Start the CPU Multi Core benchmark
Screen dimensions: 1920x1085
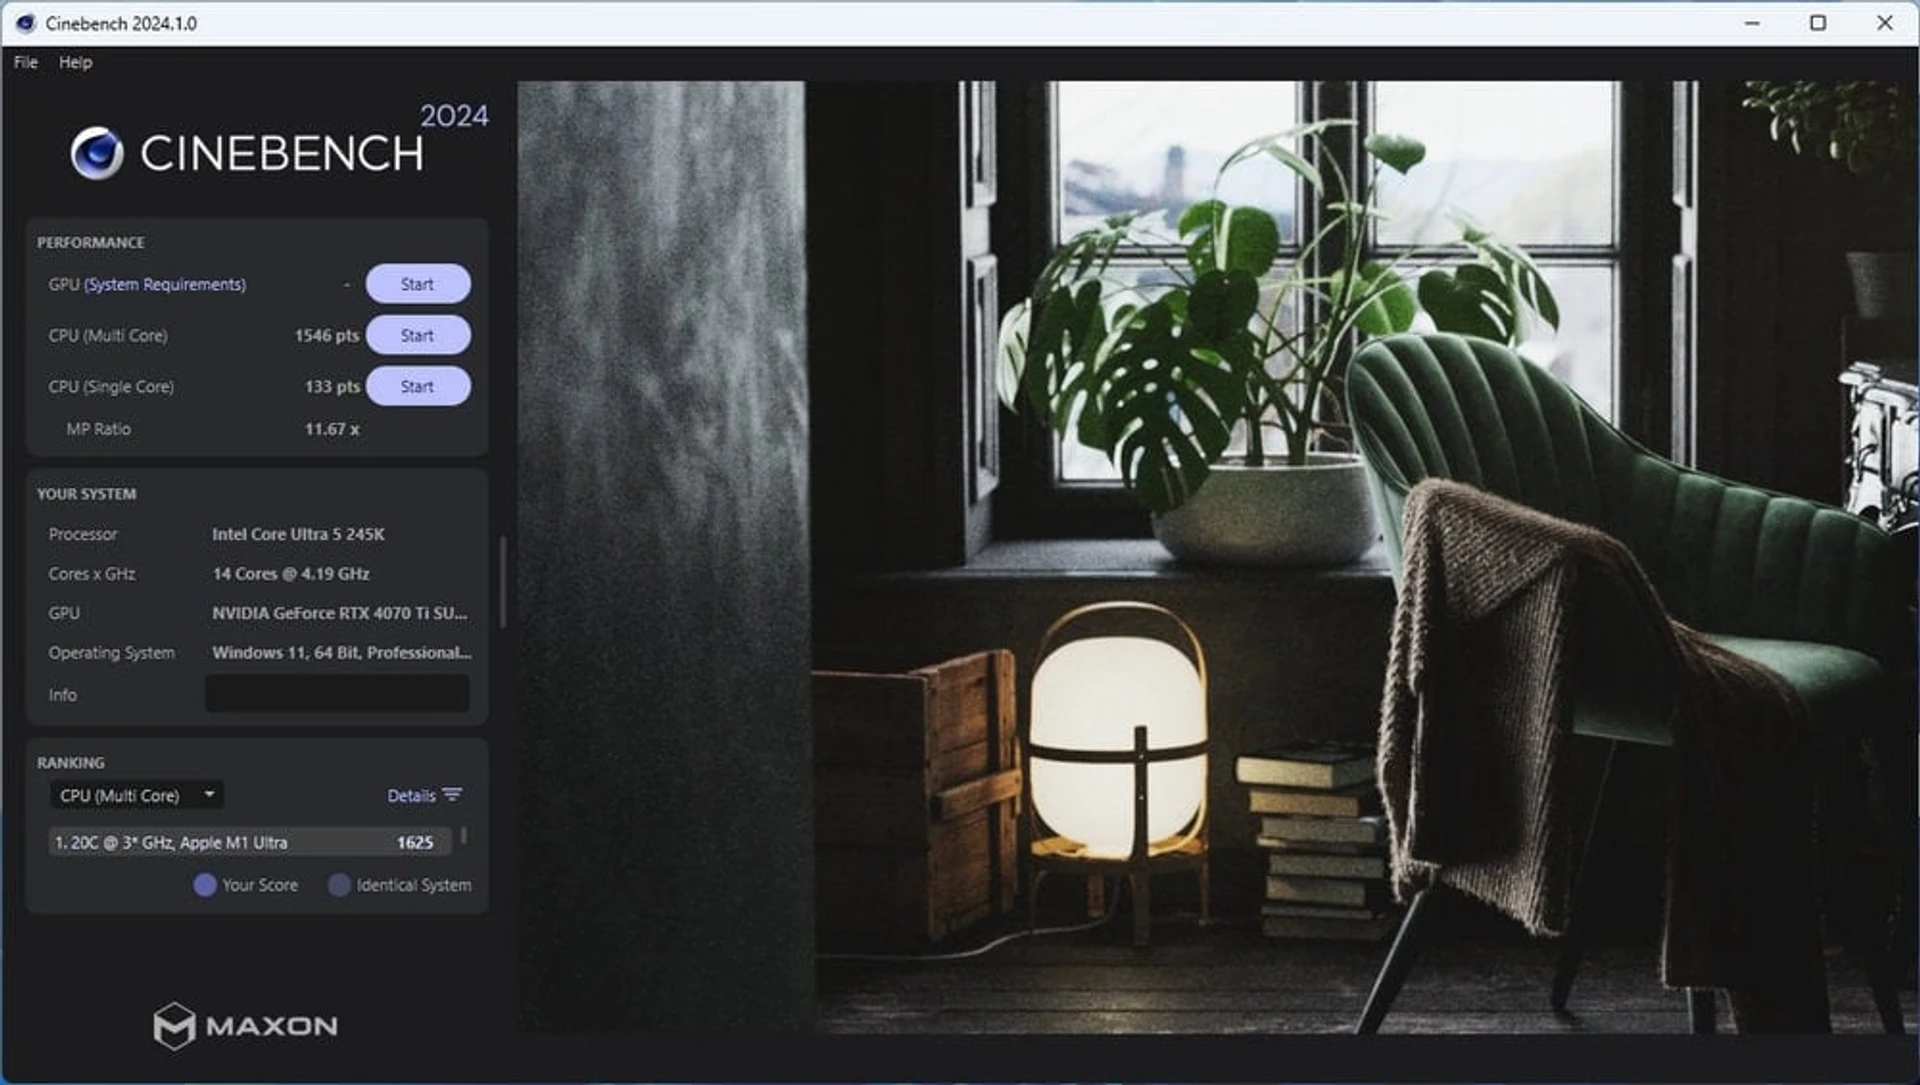pyautogui.click(x=418, y=335)
